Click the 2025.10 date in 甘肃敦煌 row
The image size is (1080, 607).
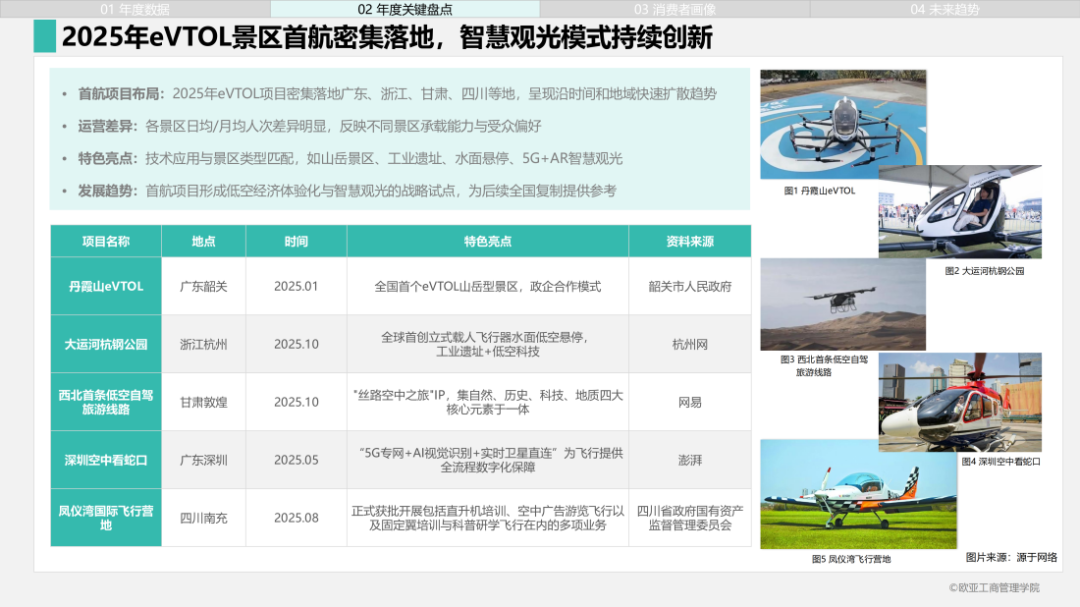(x=296, y=402)
